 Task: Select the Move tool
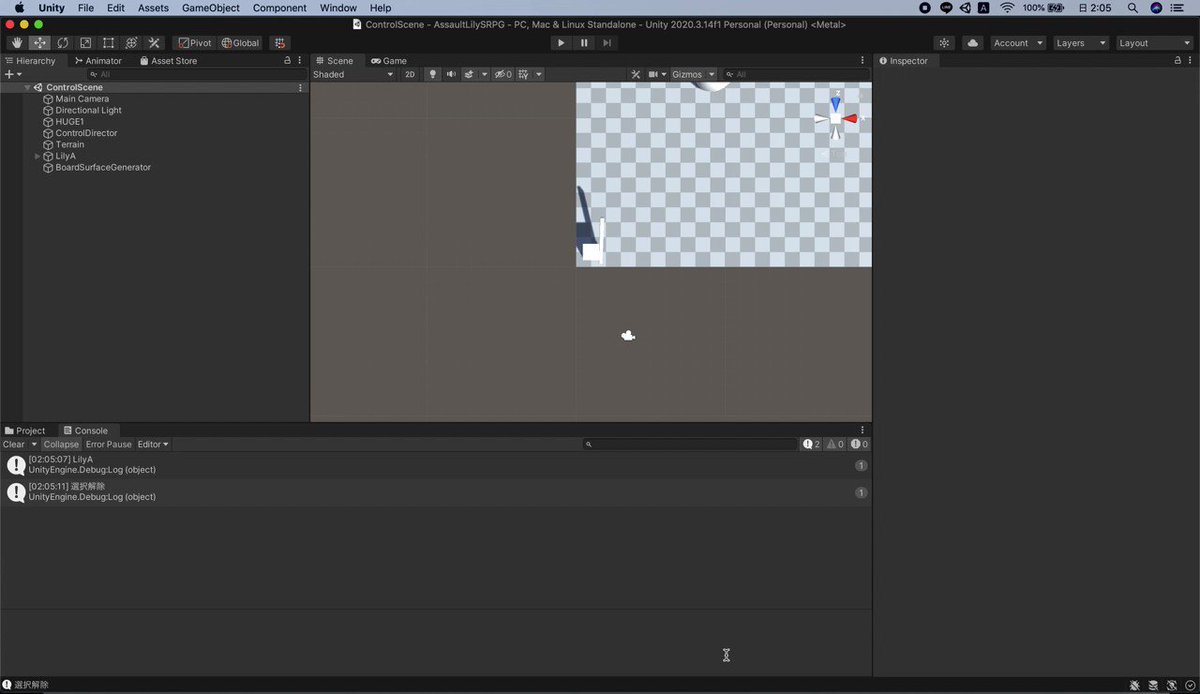click(40, 43)
